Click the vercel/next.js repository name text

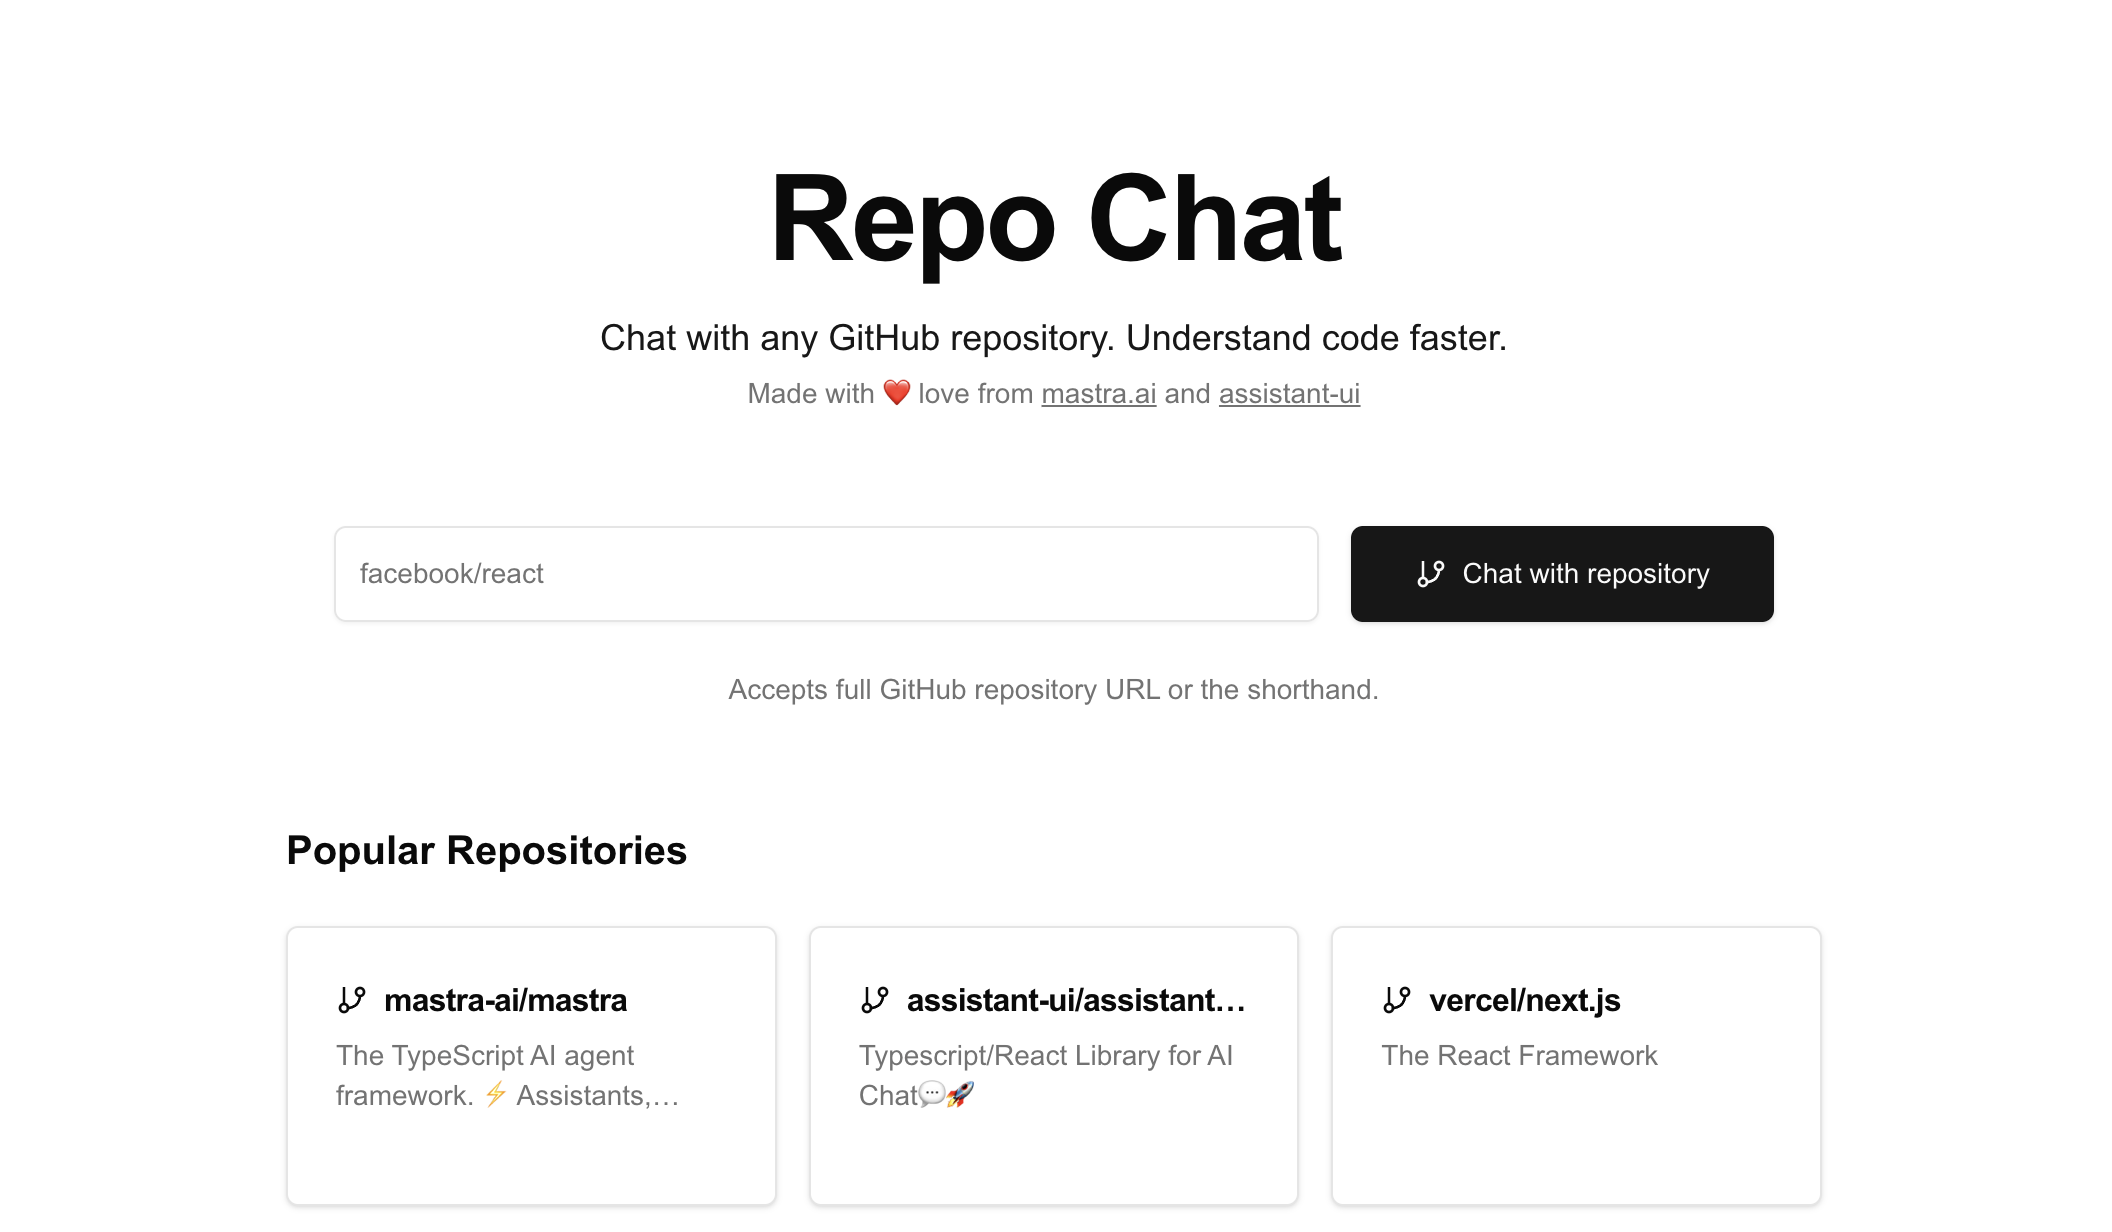[x=1524, y=999]
